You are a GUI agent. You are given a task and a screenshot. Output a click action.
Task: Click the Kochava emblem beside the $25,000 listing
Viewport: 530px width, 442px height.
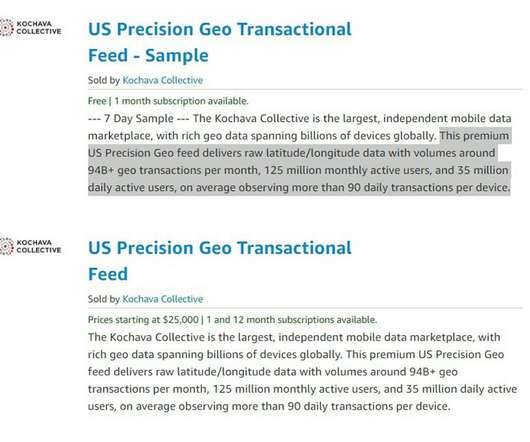click(6, 246)
